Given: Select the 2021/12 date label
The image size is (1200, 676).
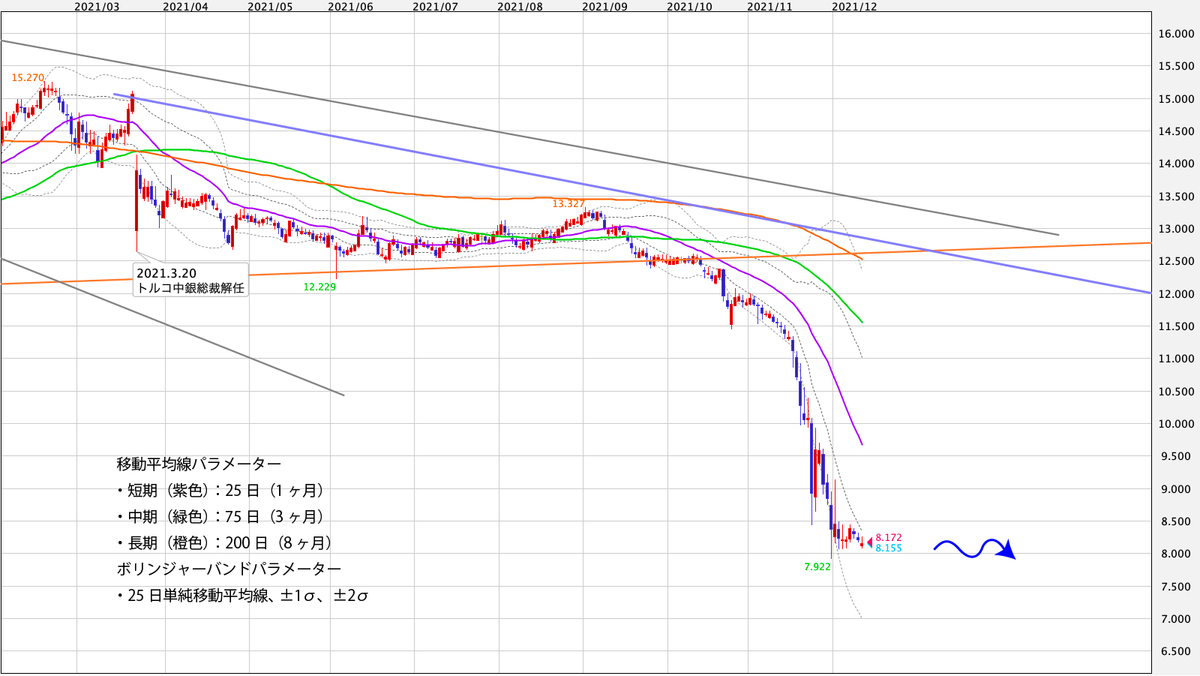Looking at the screenshot, I should coord(854,6).
